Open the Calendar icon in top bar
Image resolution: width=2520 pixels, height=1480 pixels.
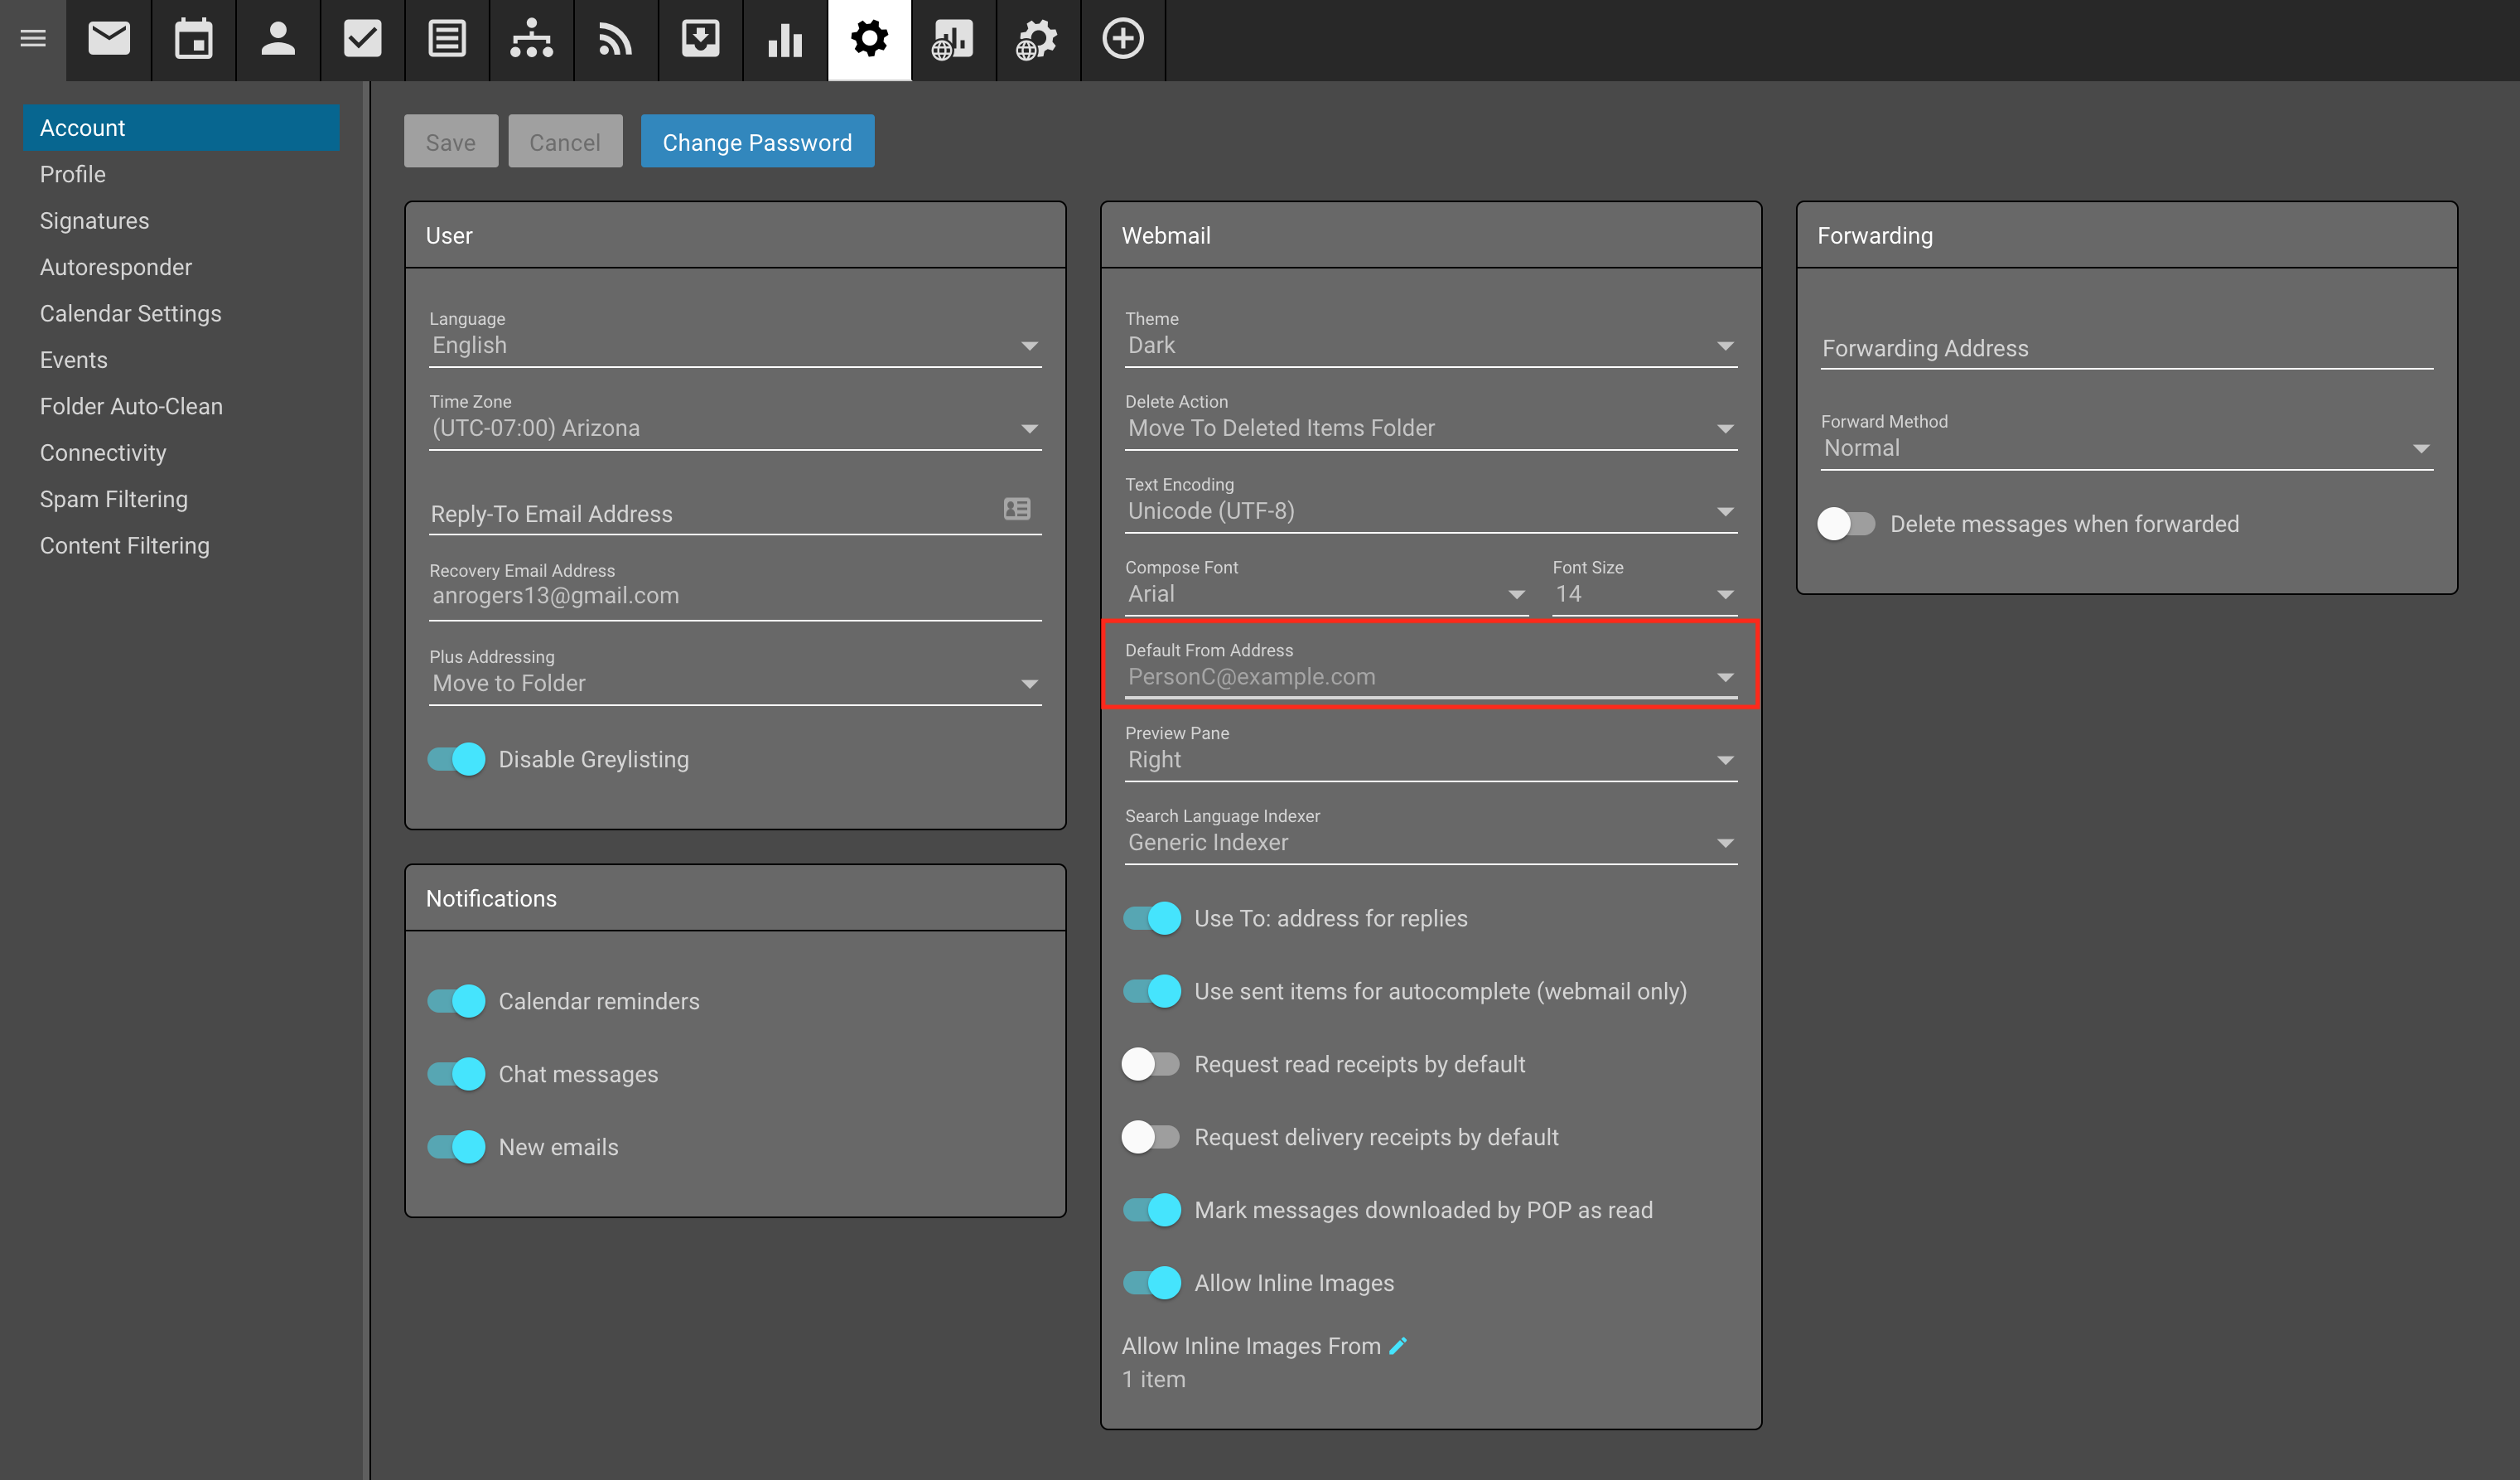point(193,40)
